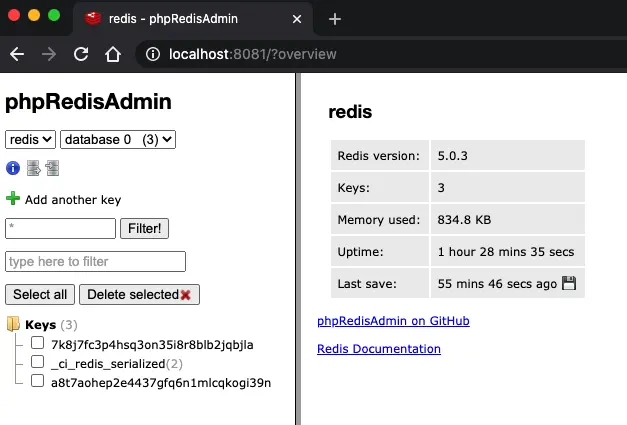Screen dimensions: 627x425
Task: Click the redis heading in right pane
Action: [x=350, y=112]
